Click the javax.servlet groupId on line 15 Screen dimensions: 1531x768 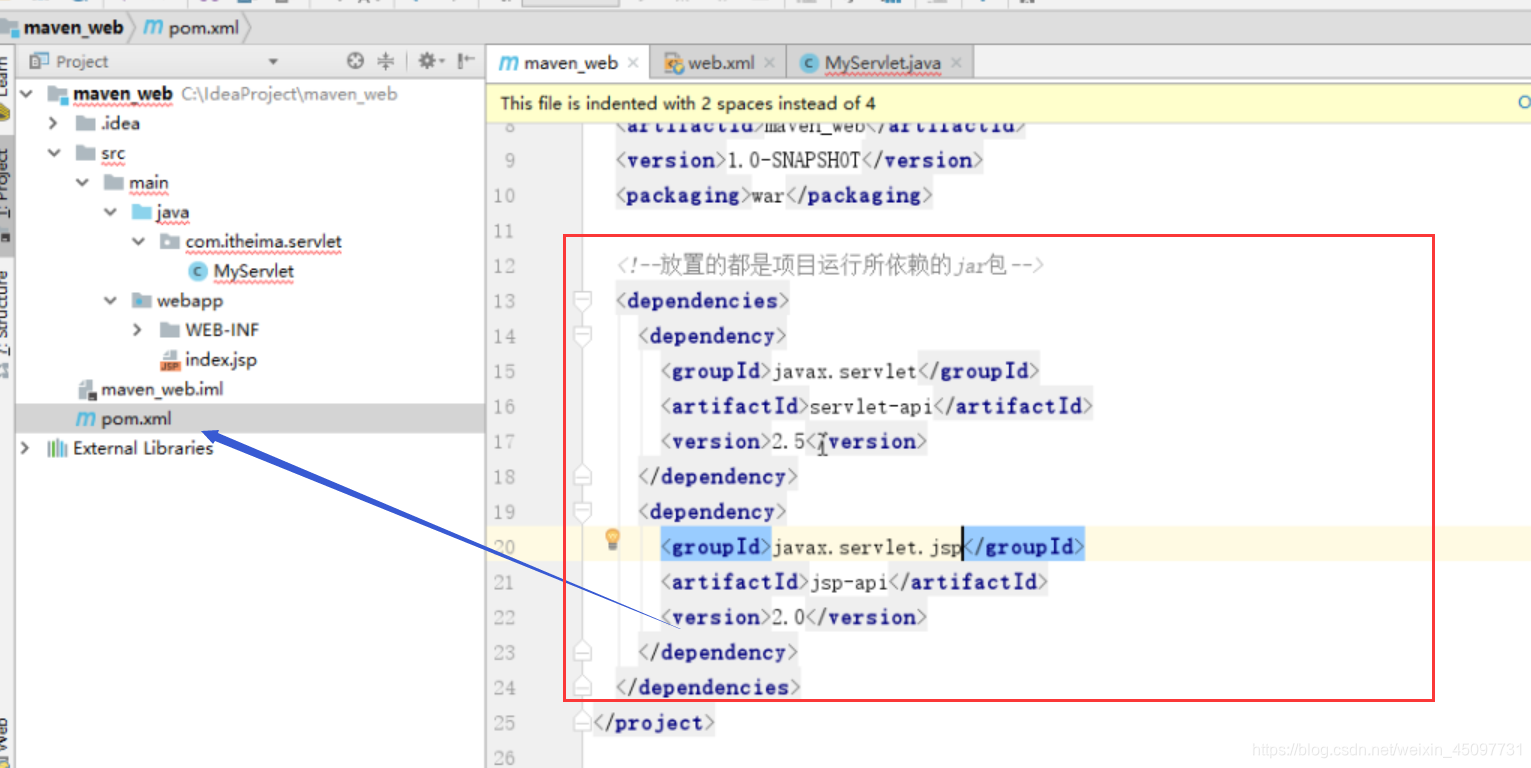(x=844, y=371)
